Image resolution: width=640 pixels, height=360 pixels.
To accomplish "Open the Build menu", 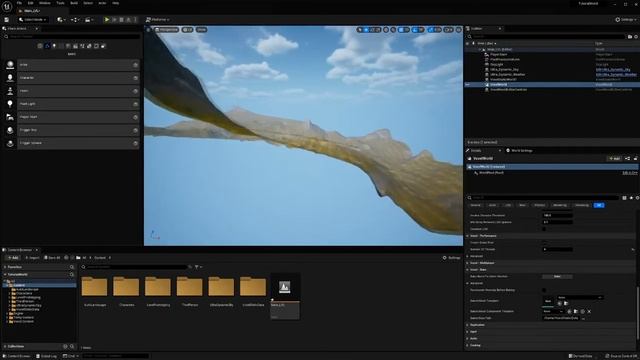I will [74, 3].
